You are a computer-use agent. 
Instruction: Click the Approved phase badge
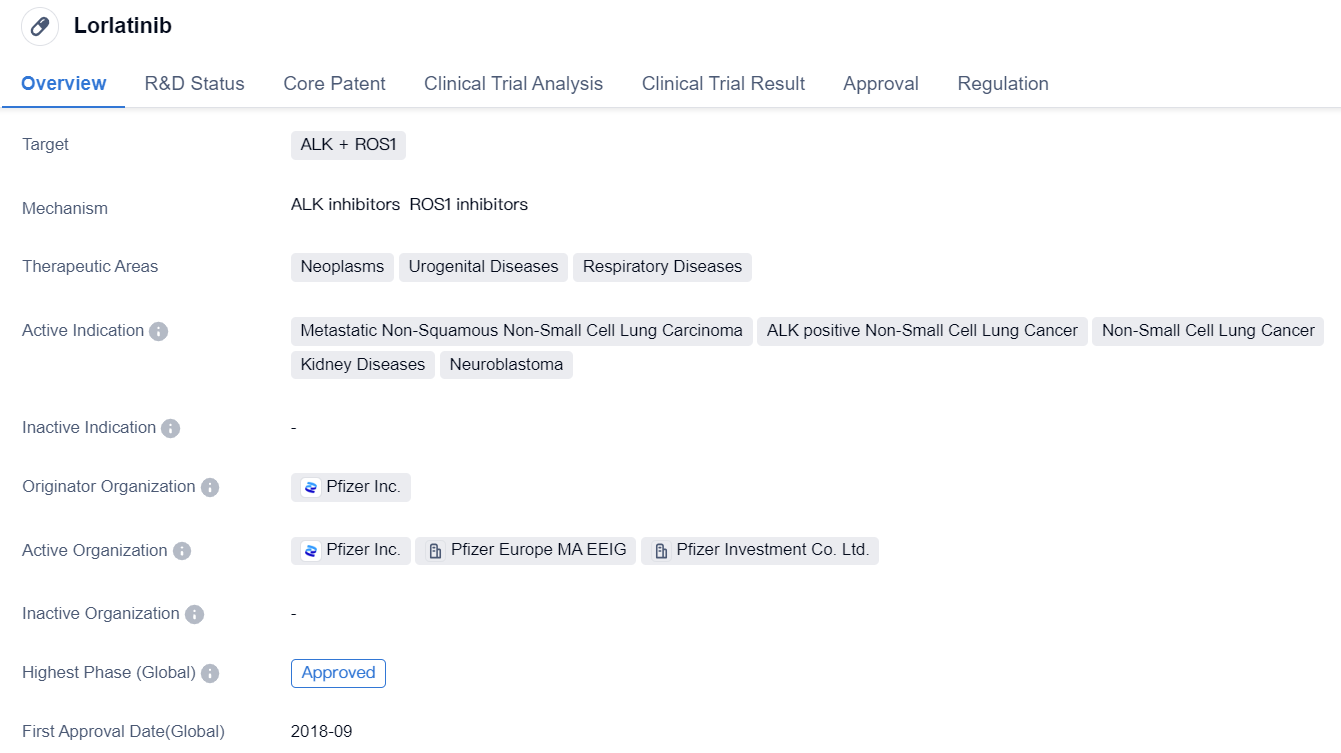tap(338, 673)
